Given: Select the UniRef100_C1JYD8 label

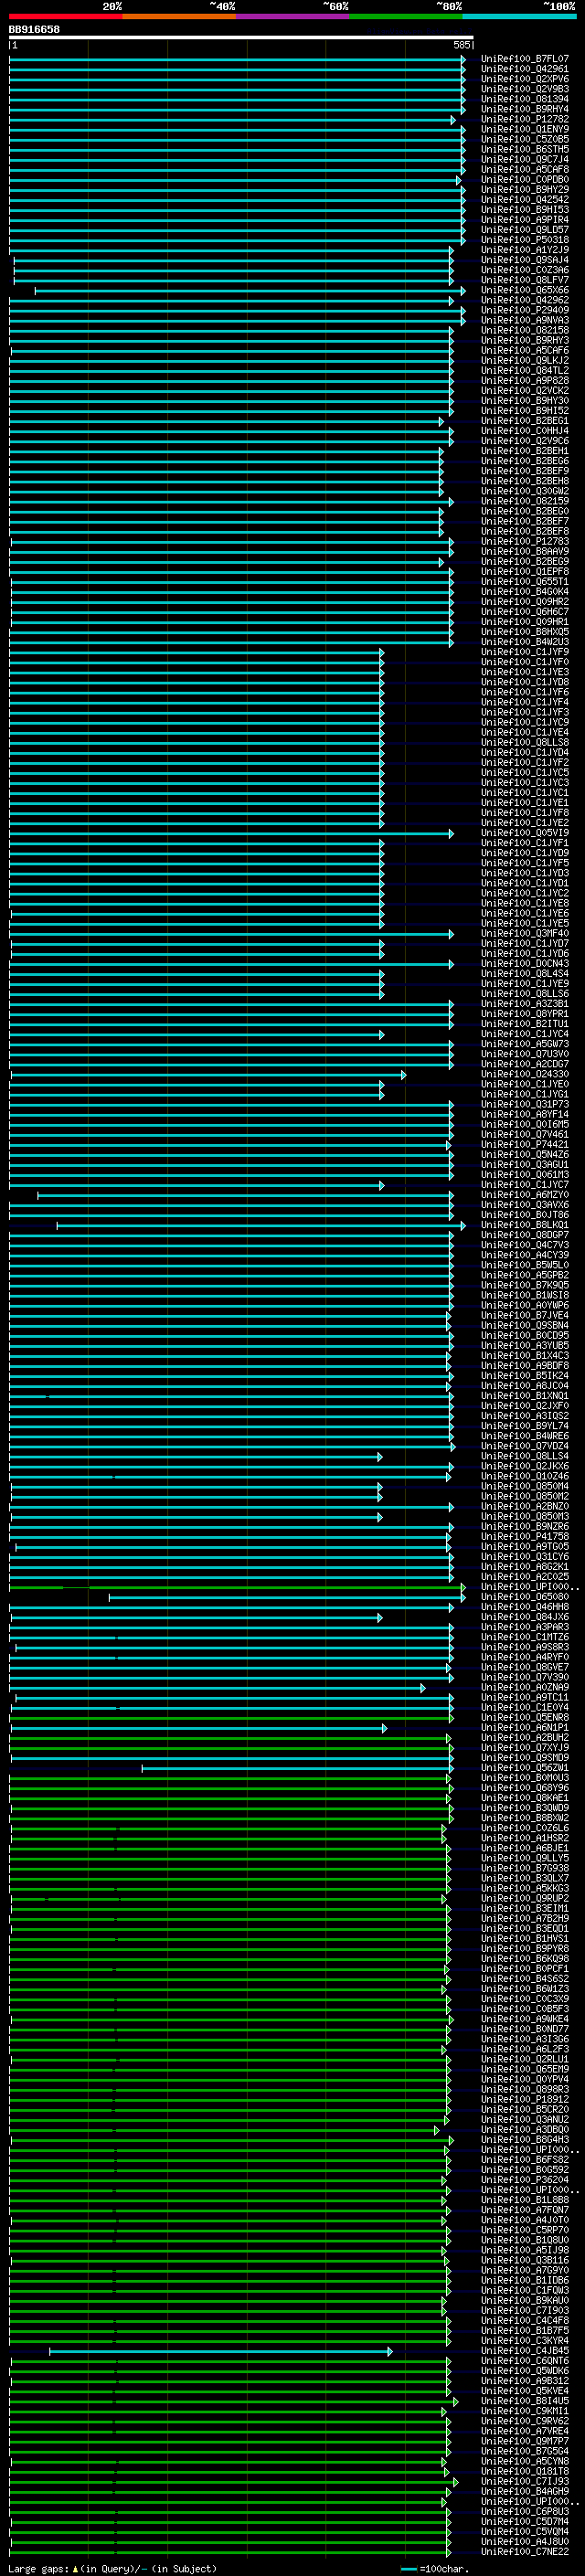Looking at the screenshot, I should 524,682.
